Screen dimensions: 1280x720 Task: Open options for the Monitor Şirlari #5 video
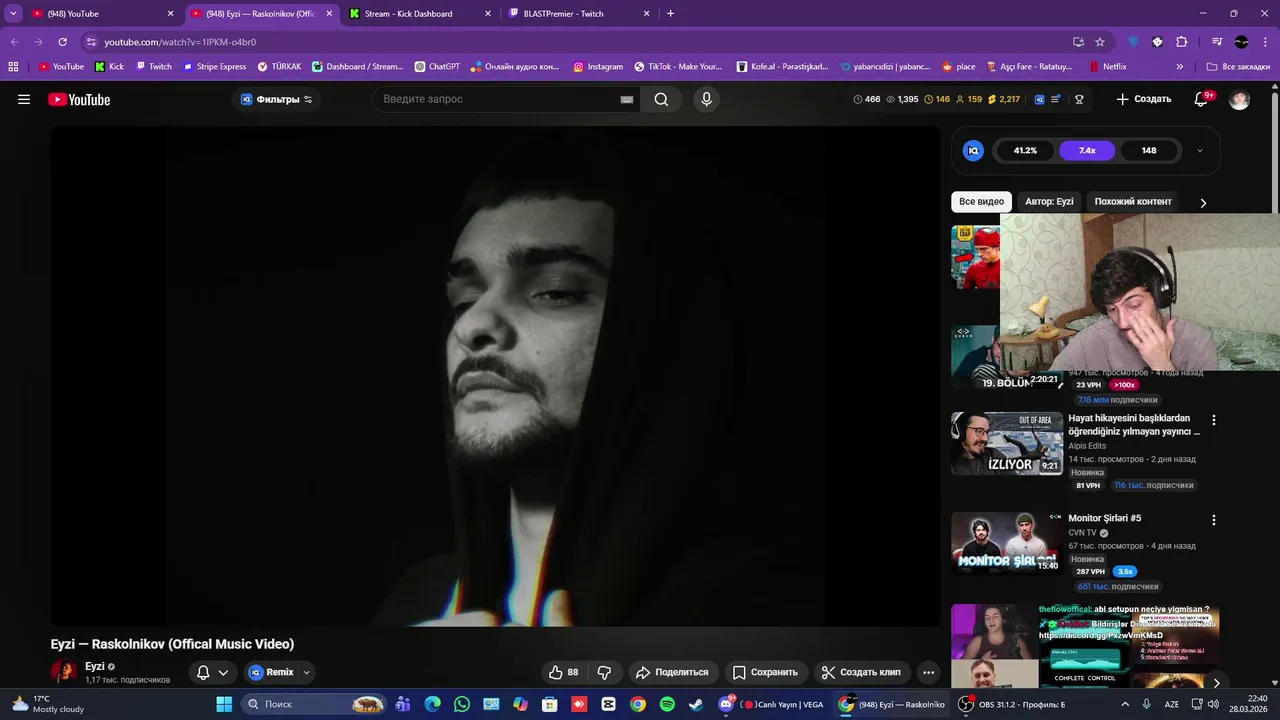coord(1214,520)
